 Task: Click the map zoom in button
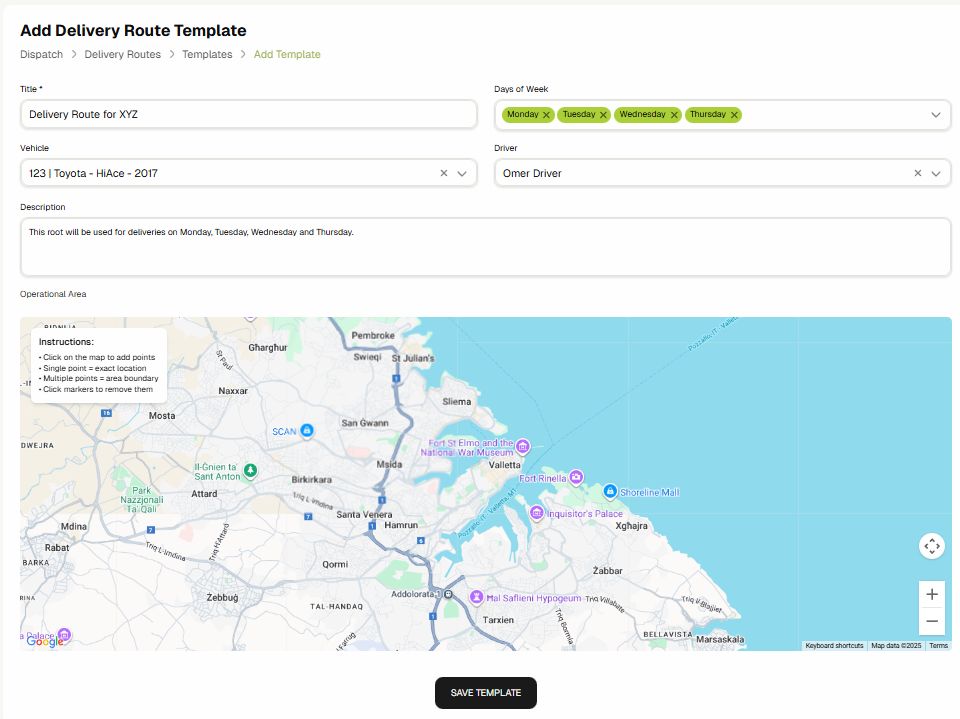point(932,594)
